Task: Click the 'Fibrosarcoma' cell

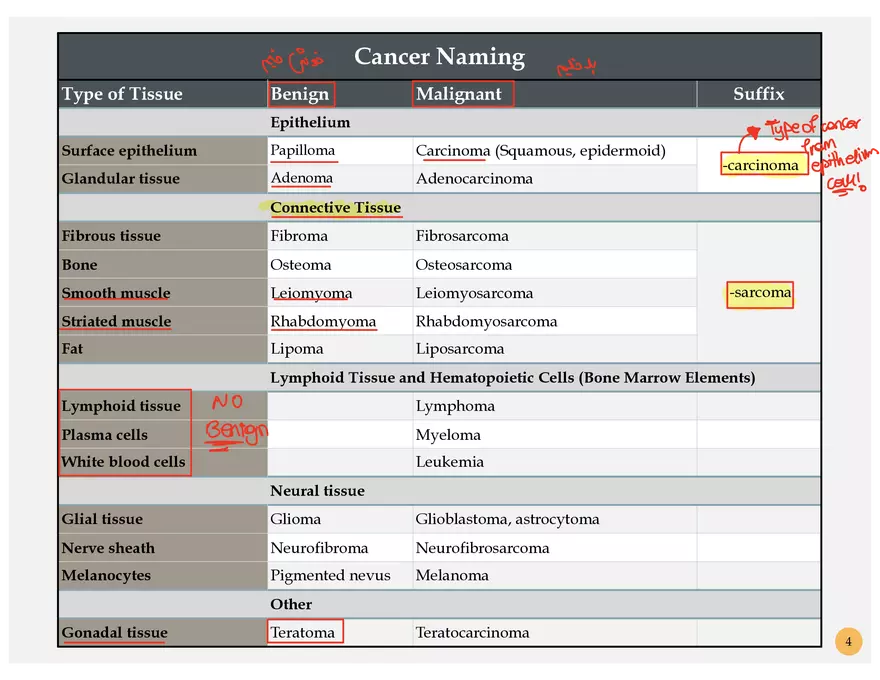Action: tap(462, 236)
